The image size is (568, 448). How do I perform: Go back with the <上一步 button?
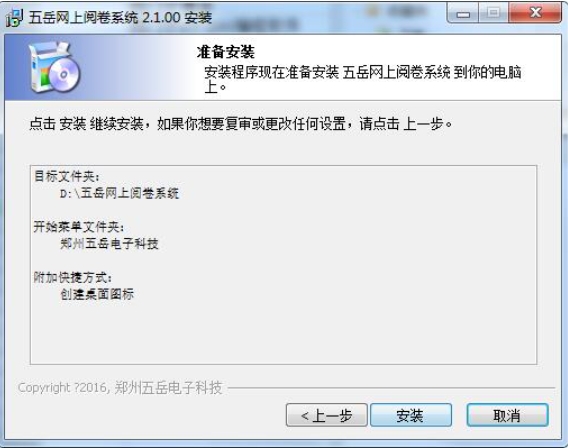pyautogui.click(x=326, y=415)
